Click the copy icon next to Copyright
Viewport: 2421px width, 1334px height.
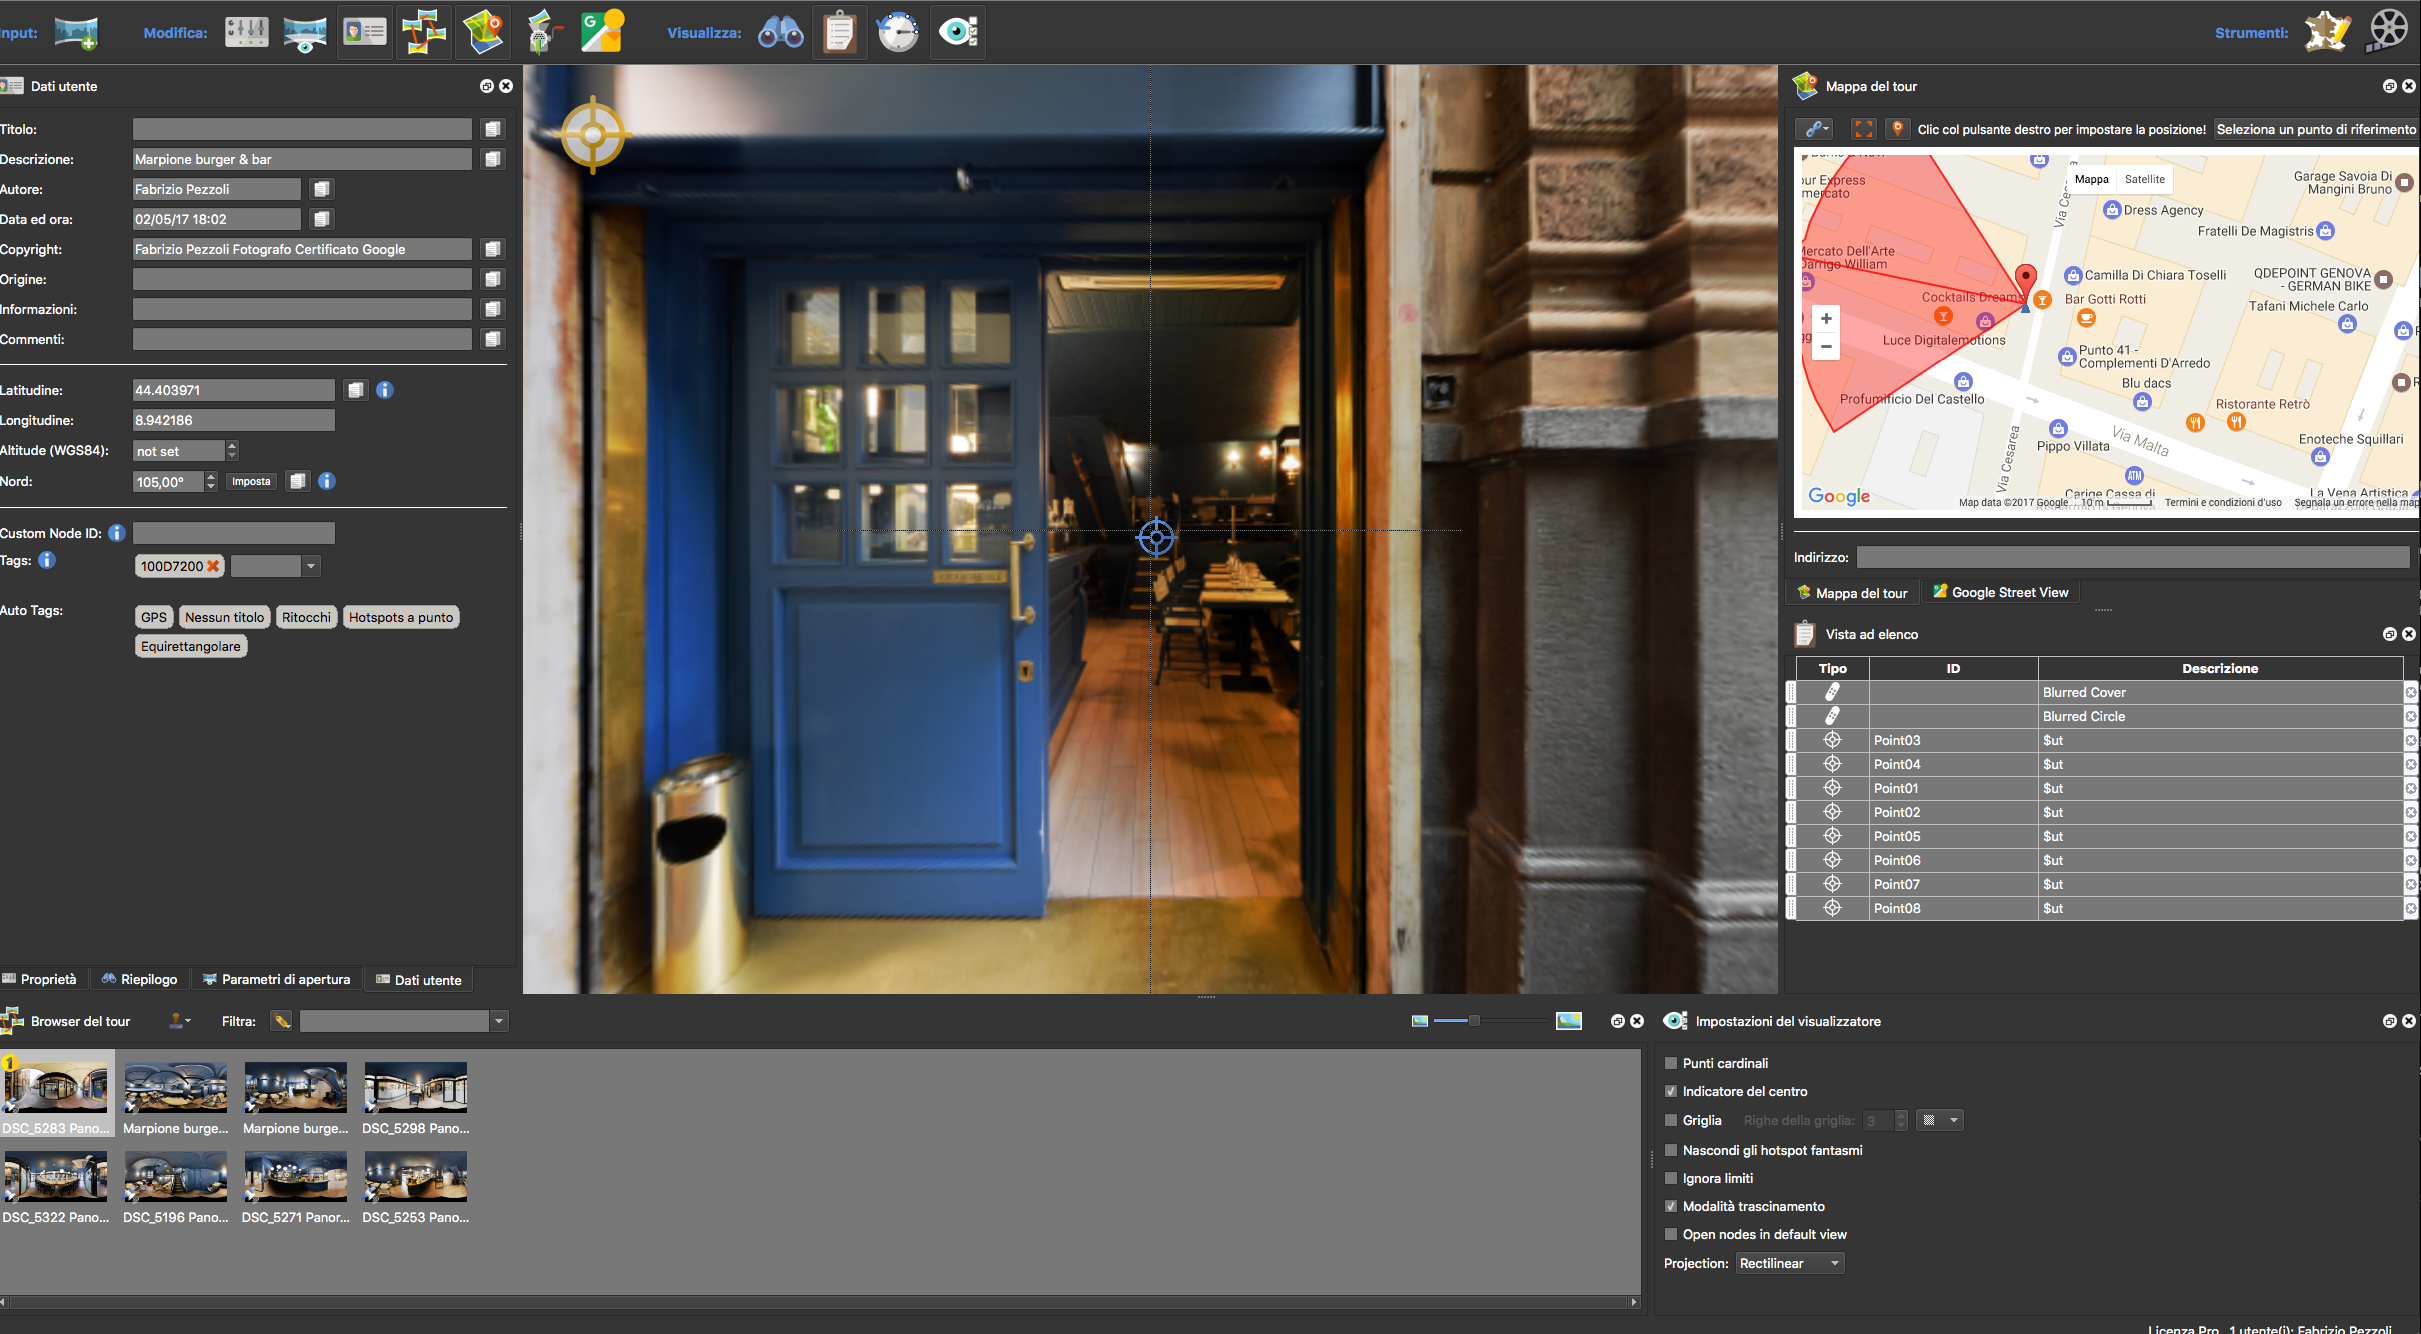click(x=493, y=249)
